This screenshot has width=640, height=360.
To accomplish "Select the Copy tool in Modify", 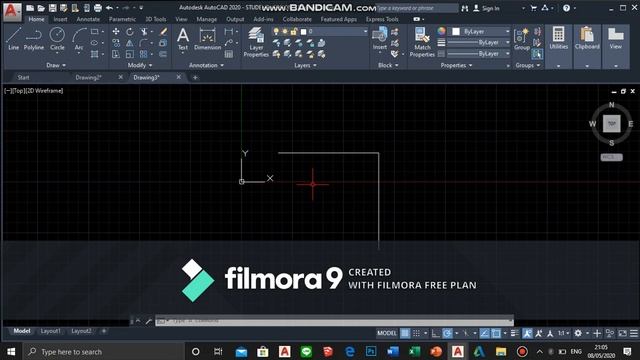I will [116, 42].
